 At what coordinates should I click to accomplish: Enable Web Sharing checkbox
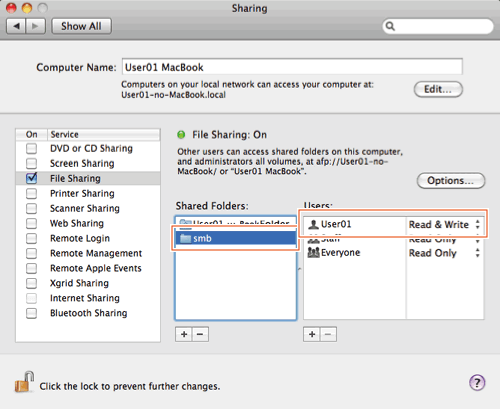31,223
